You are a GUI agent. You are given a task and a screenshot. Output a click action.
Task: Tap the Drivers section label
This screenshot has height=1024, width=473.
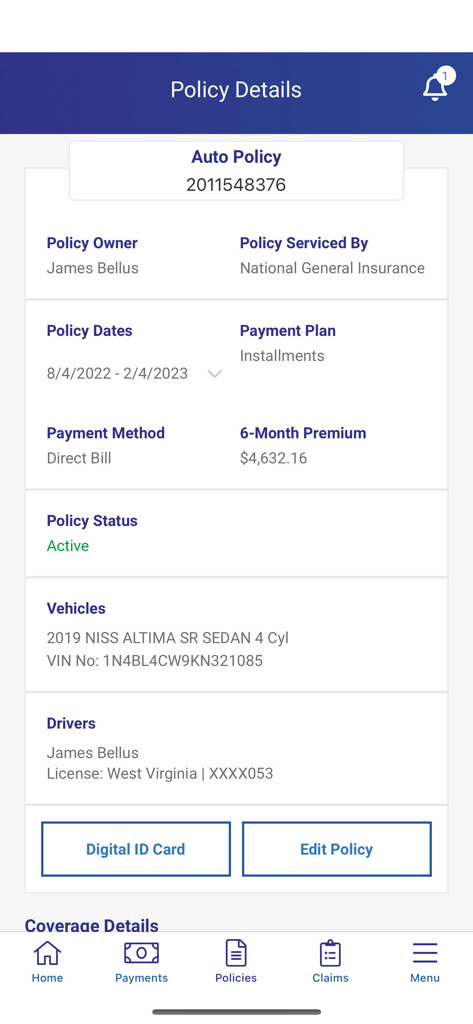pyautogui.click(x=71, y=723)
